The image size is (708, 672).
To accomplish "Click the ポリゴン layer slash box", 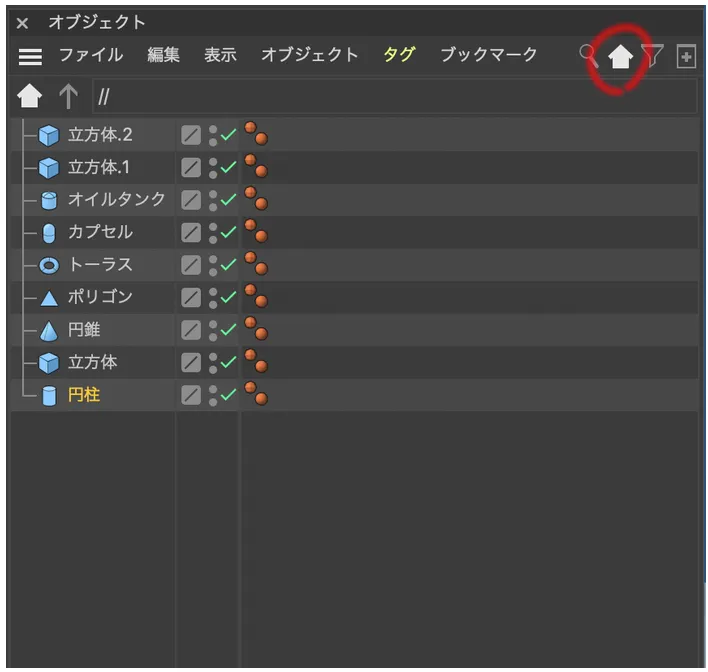I will click(x=191, y=298).
